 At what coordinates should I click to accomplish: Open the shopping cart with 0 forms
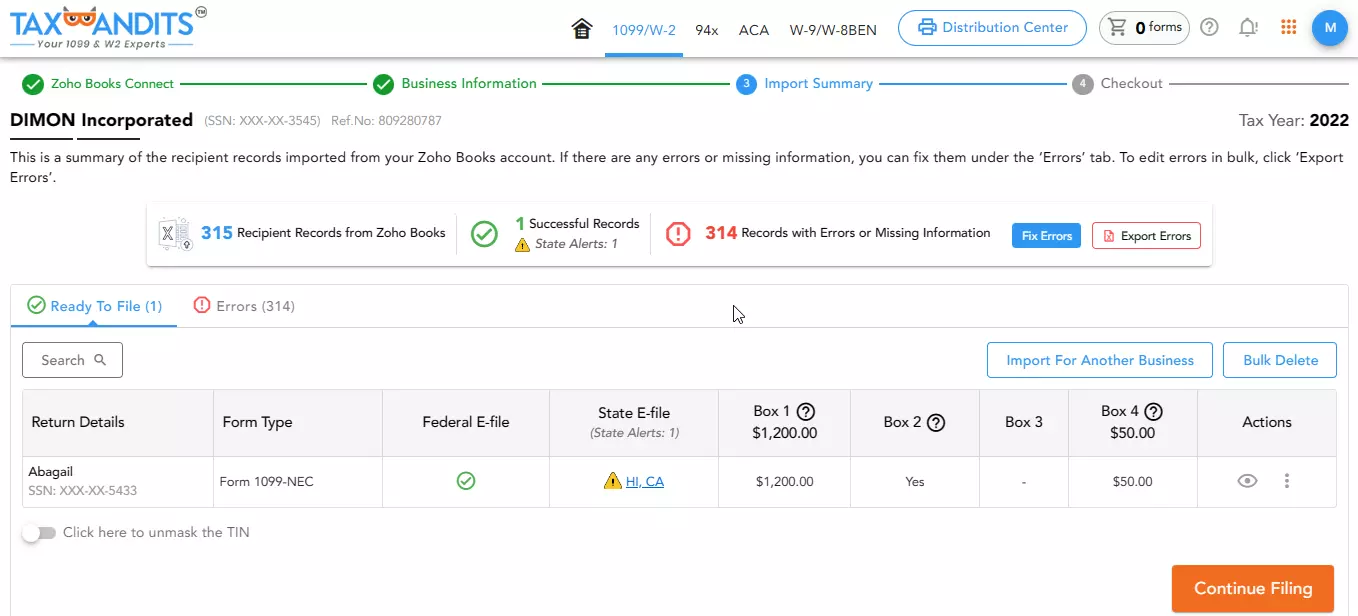tap(1144, 28)
